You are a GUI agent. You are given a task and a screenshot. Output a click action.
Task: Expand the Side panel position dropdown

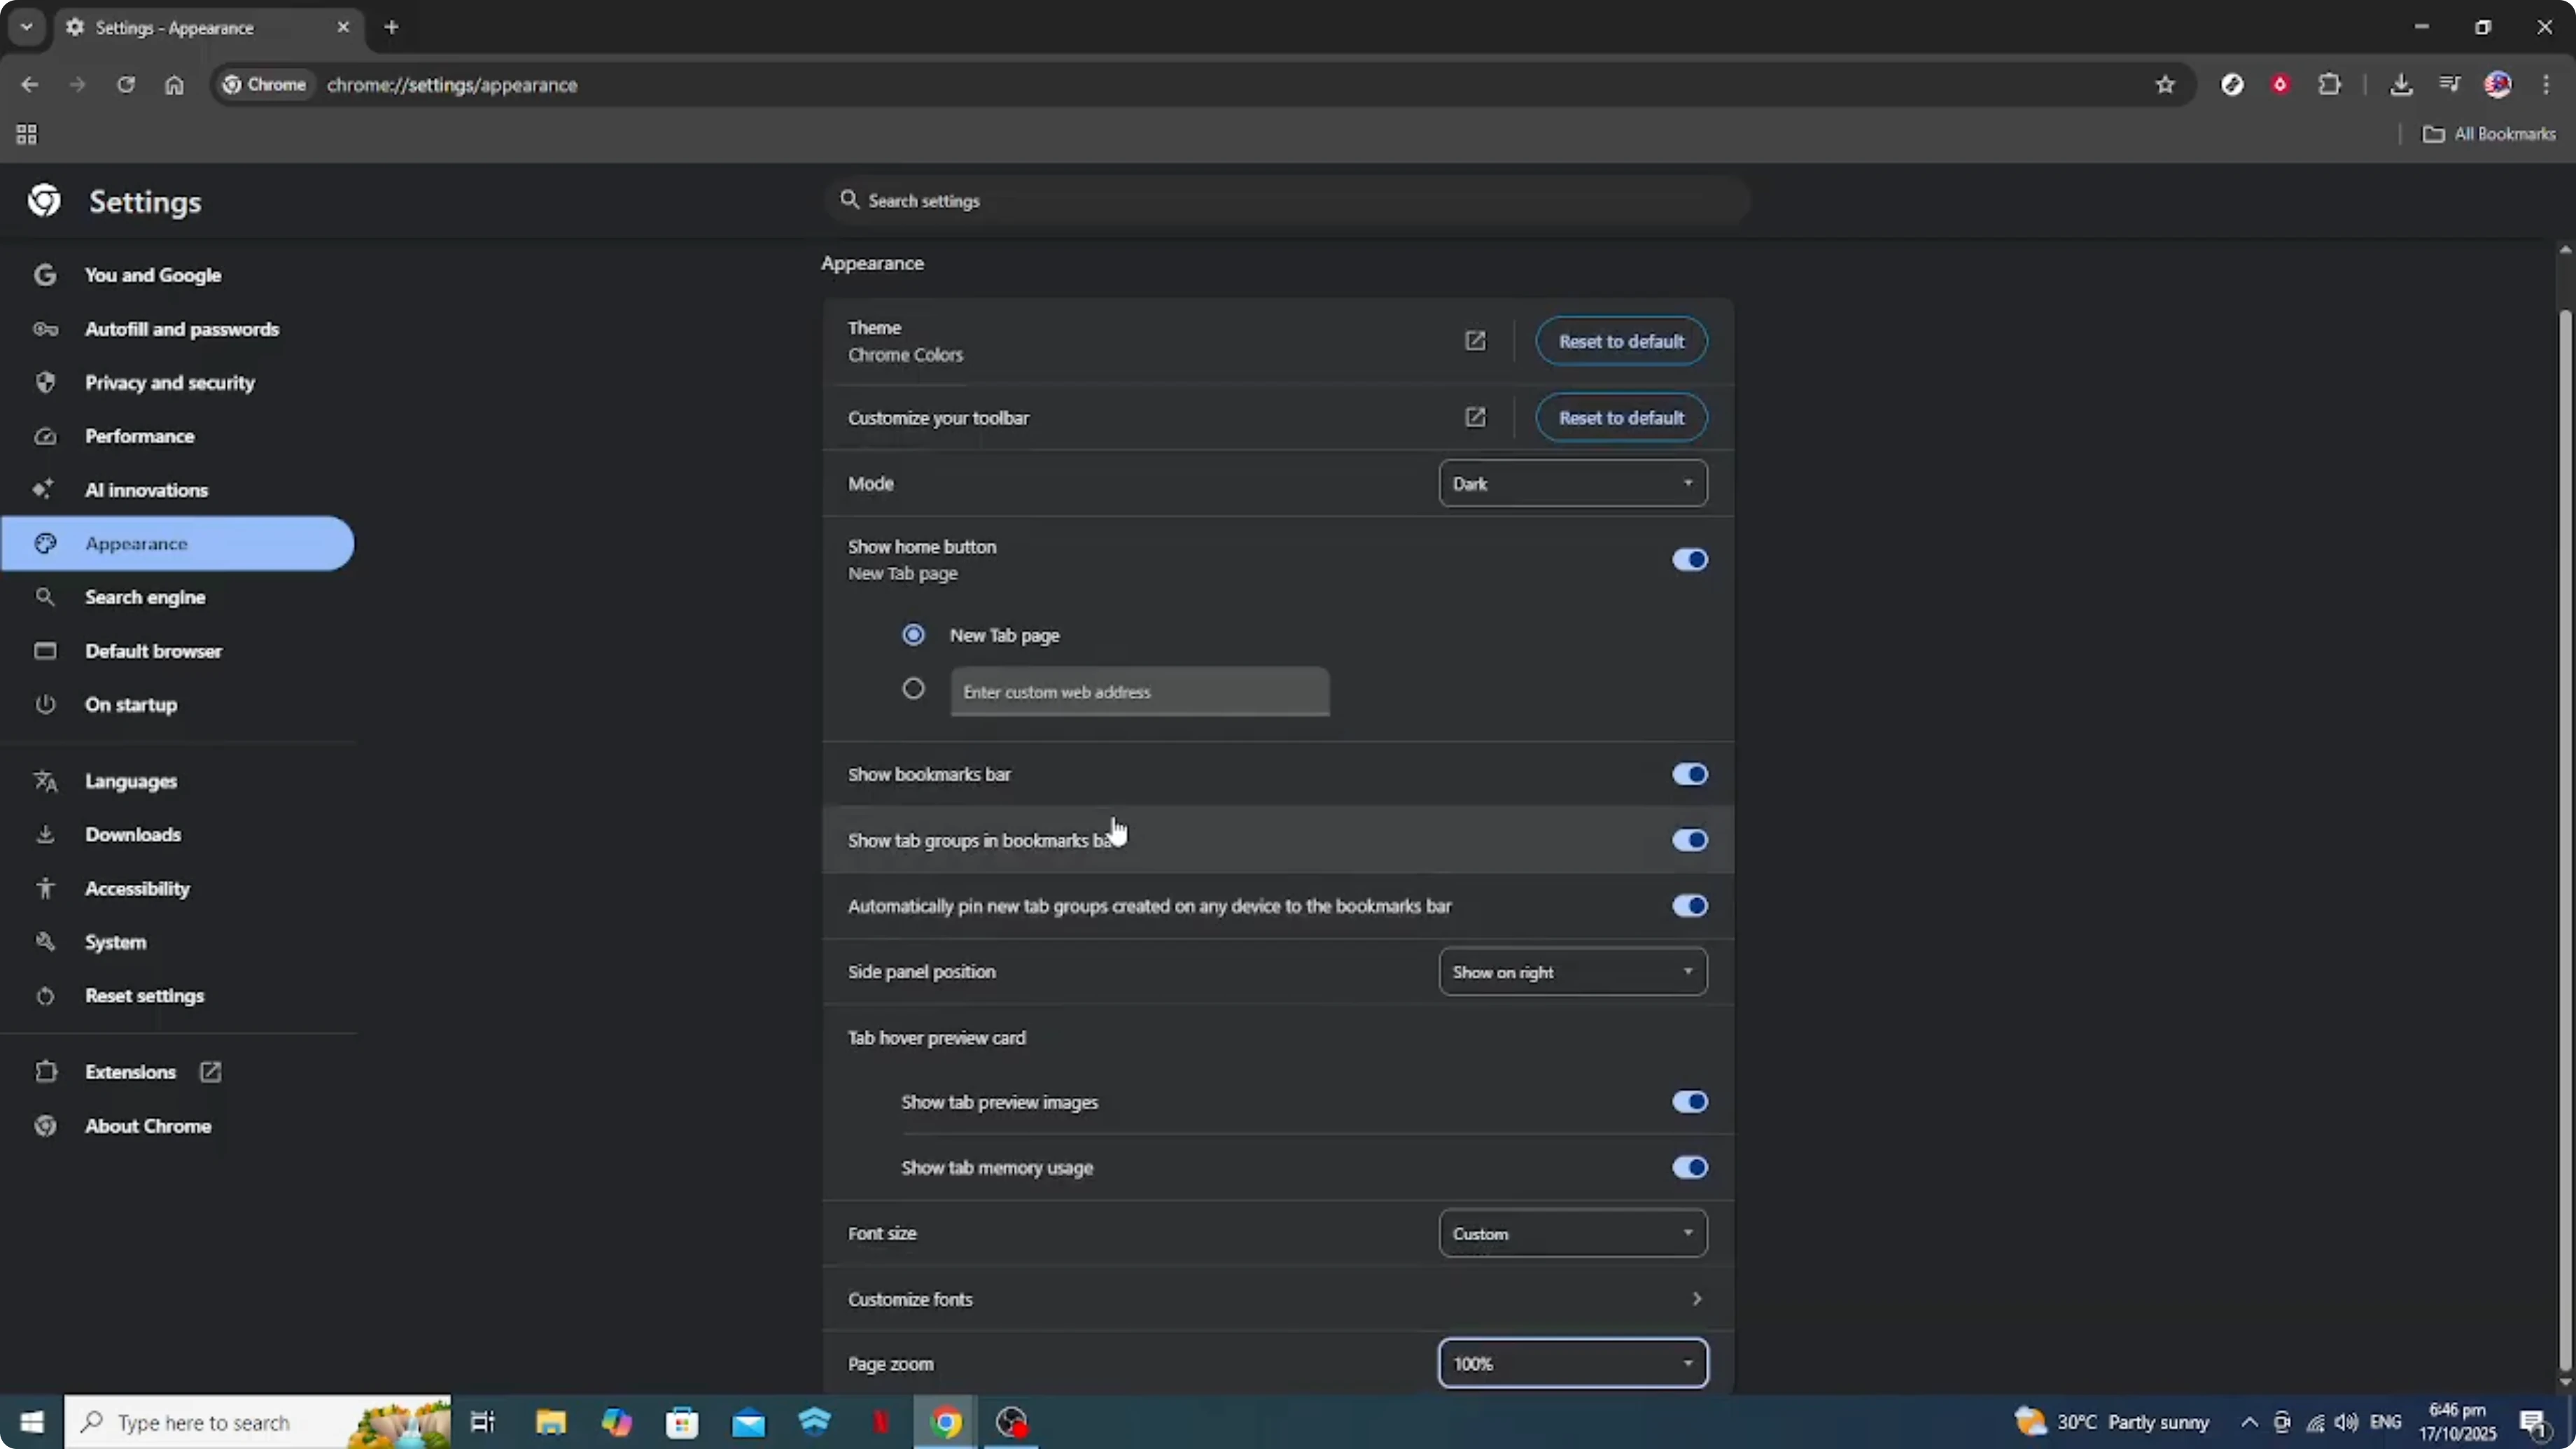[x=1572, y=972]
